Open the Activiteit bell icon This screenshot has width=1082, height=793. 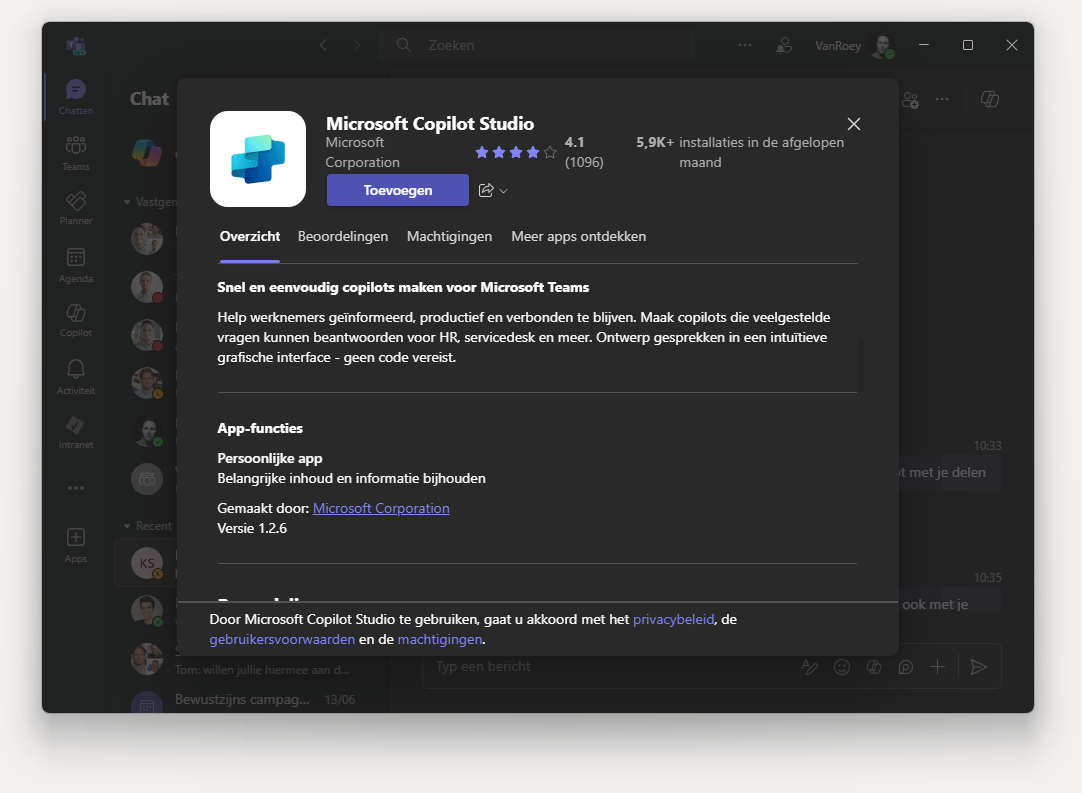click(x=76, y=377)
